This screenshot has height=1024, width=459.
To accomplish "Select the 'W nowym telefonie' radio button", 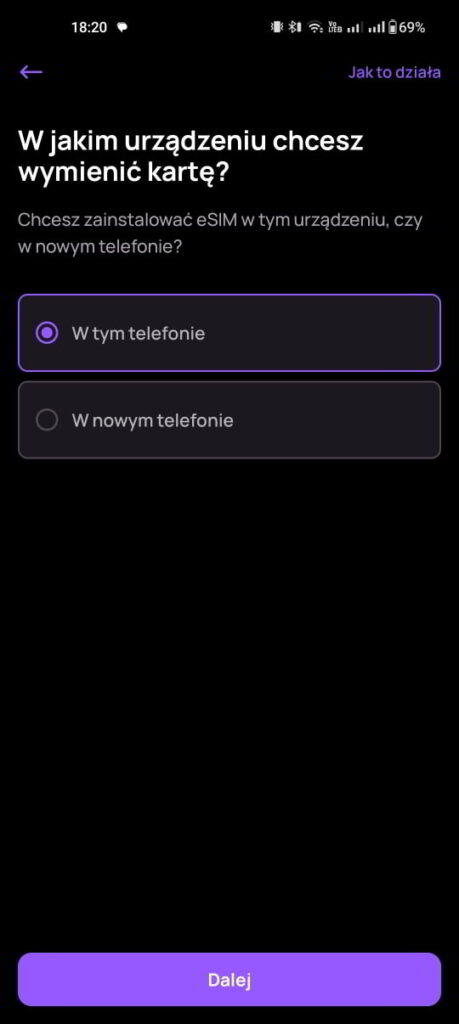I will click(47, 420).
